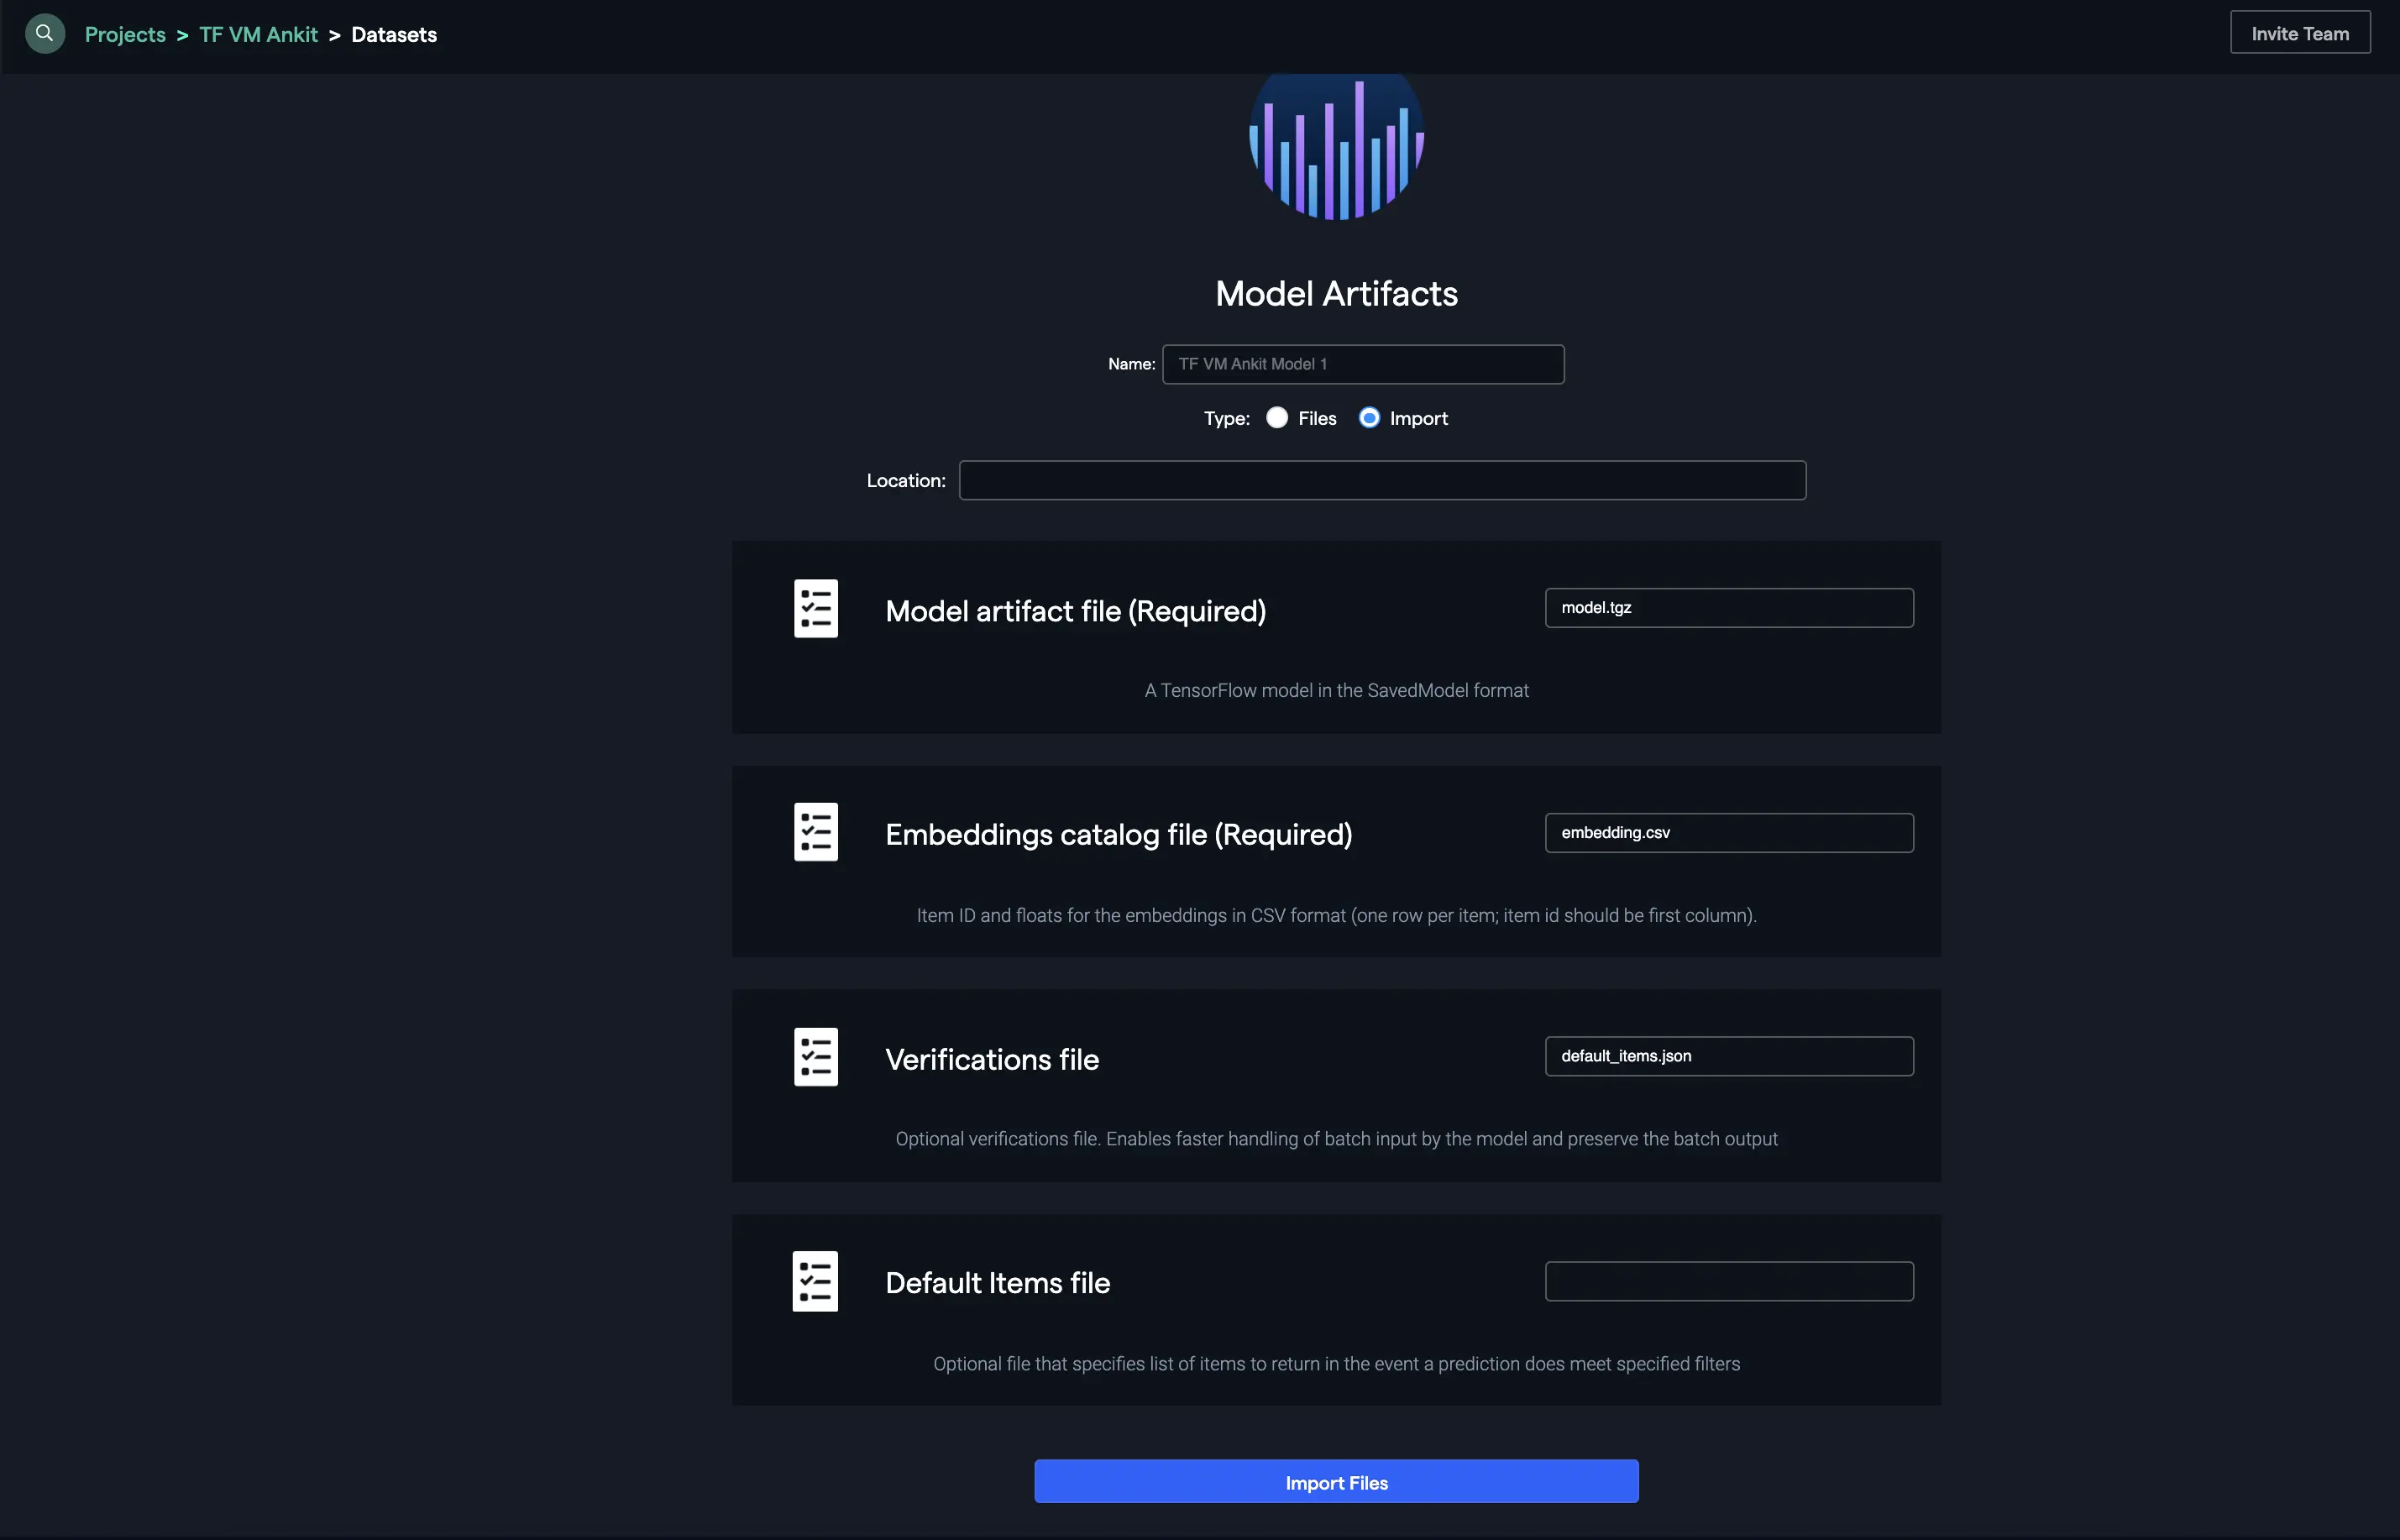This screenshot has width=2400, height=1540.
Task: Click Import Files button at bottom
Action: coord(1336,1480)
